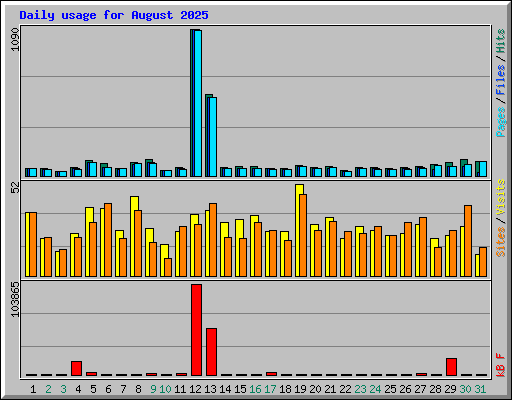Click the orange visits bar for day 1
The height and width of the screenshot is (400, 512).
click(x=33, y=244)
